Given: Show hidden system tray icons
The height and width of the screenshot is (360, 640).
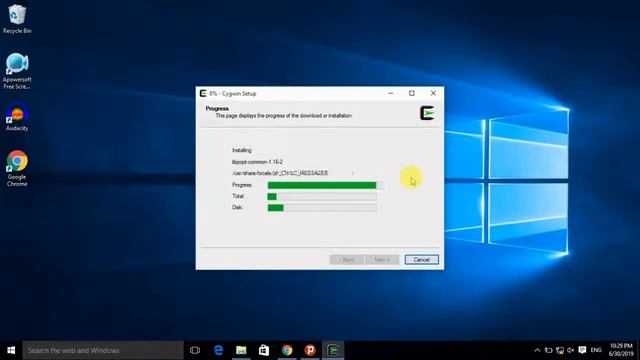Looking at the screenshot, I should click(537, 350).
